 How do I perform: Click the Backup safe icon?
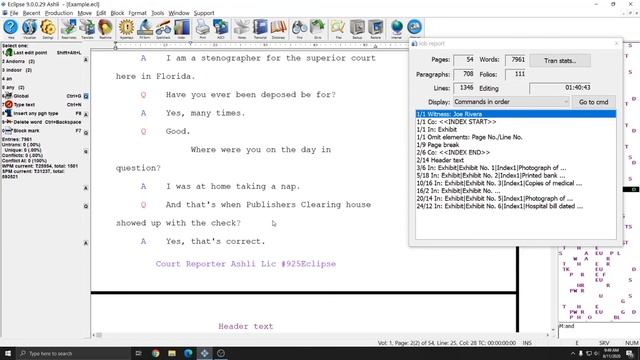click(x=357, y=29)
